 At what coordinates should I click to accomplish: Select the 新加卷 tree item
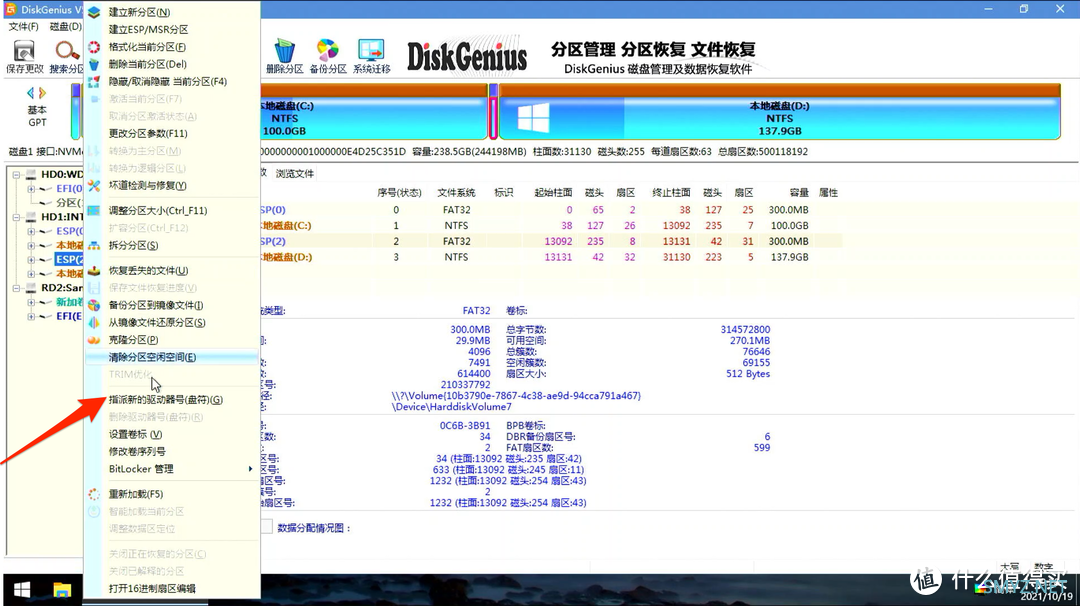coord(69,302)
